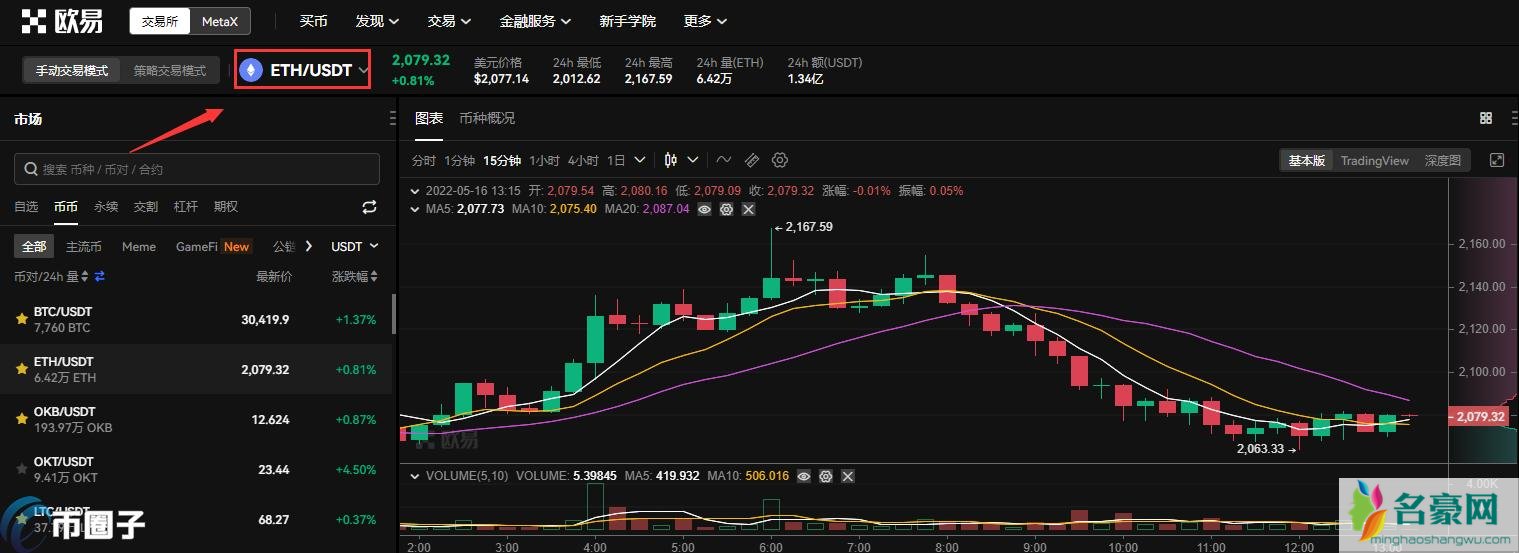Image resolution: width=1519 pixels, height=553 pixels.
Task: Hide MA lines with eye icon
Action: coord(704,209)
